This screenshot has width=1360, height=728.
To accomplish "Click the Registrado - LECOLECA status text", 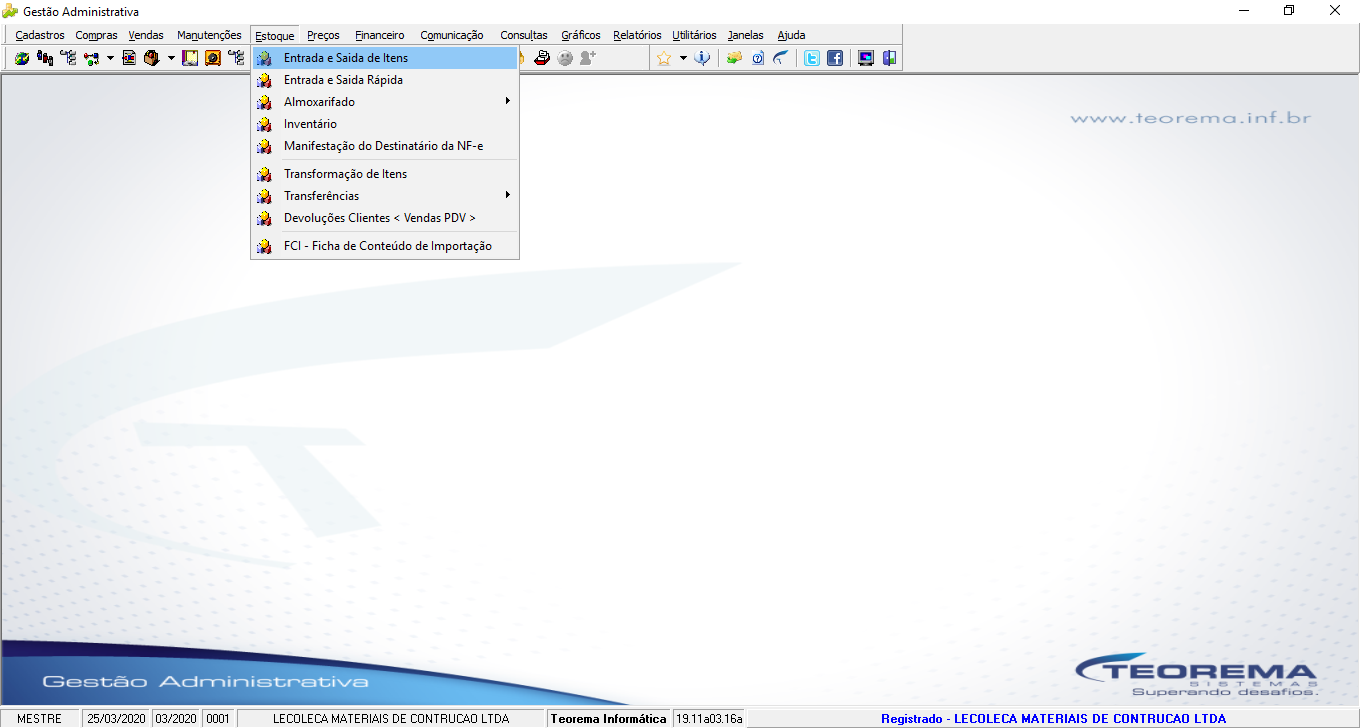I will [x=1053, y=719].
